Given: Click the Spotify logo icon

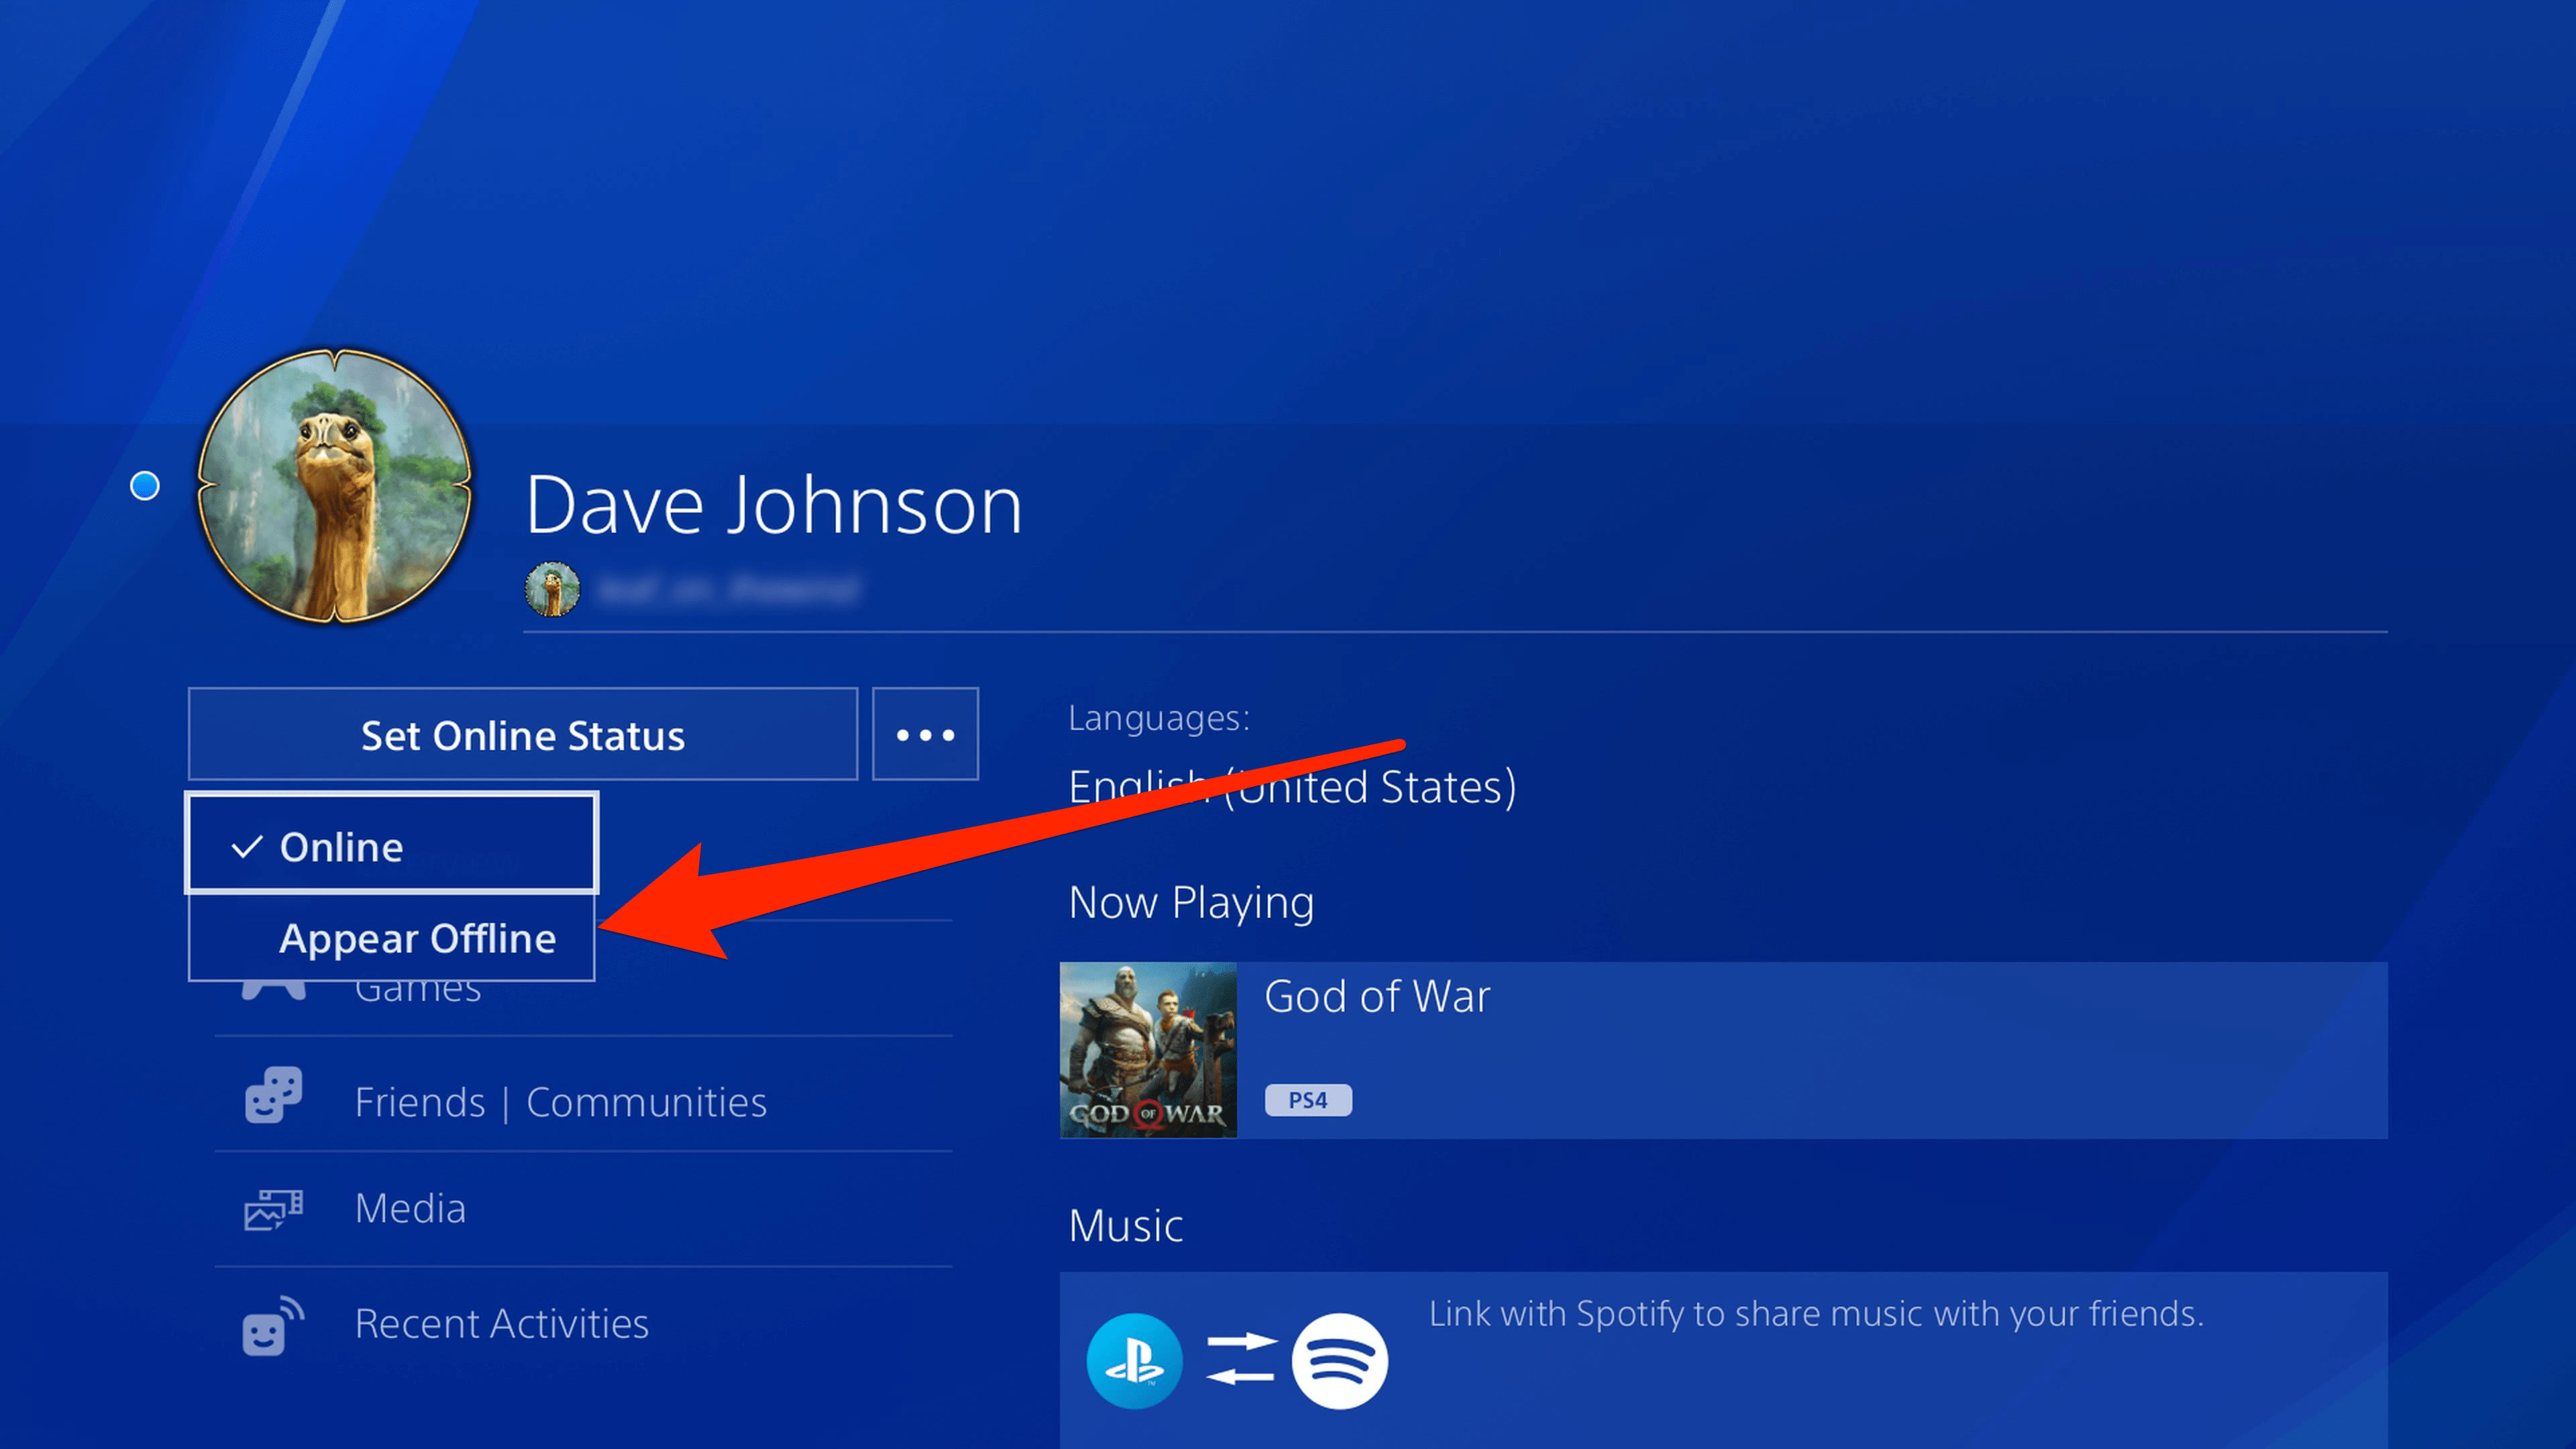Looking at the screenshot, I should (1339, 1361).
